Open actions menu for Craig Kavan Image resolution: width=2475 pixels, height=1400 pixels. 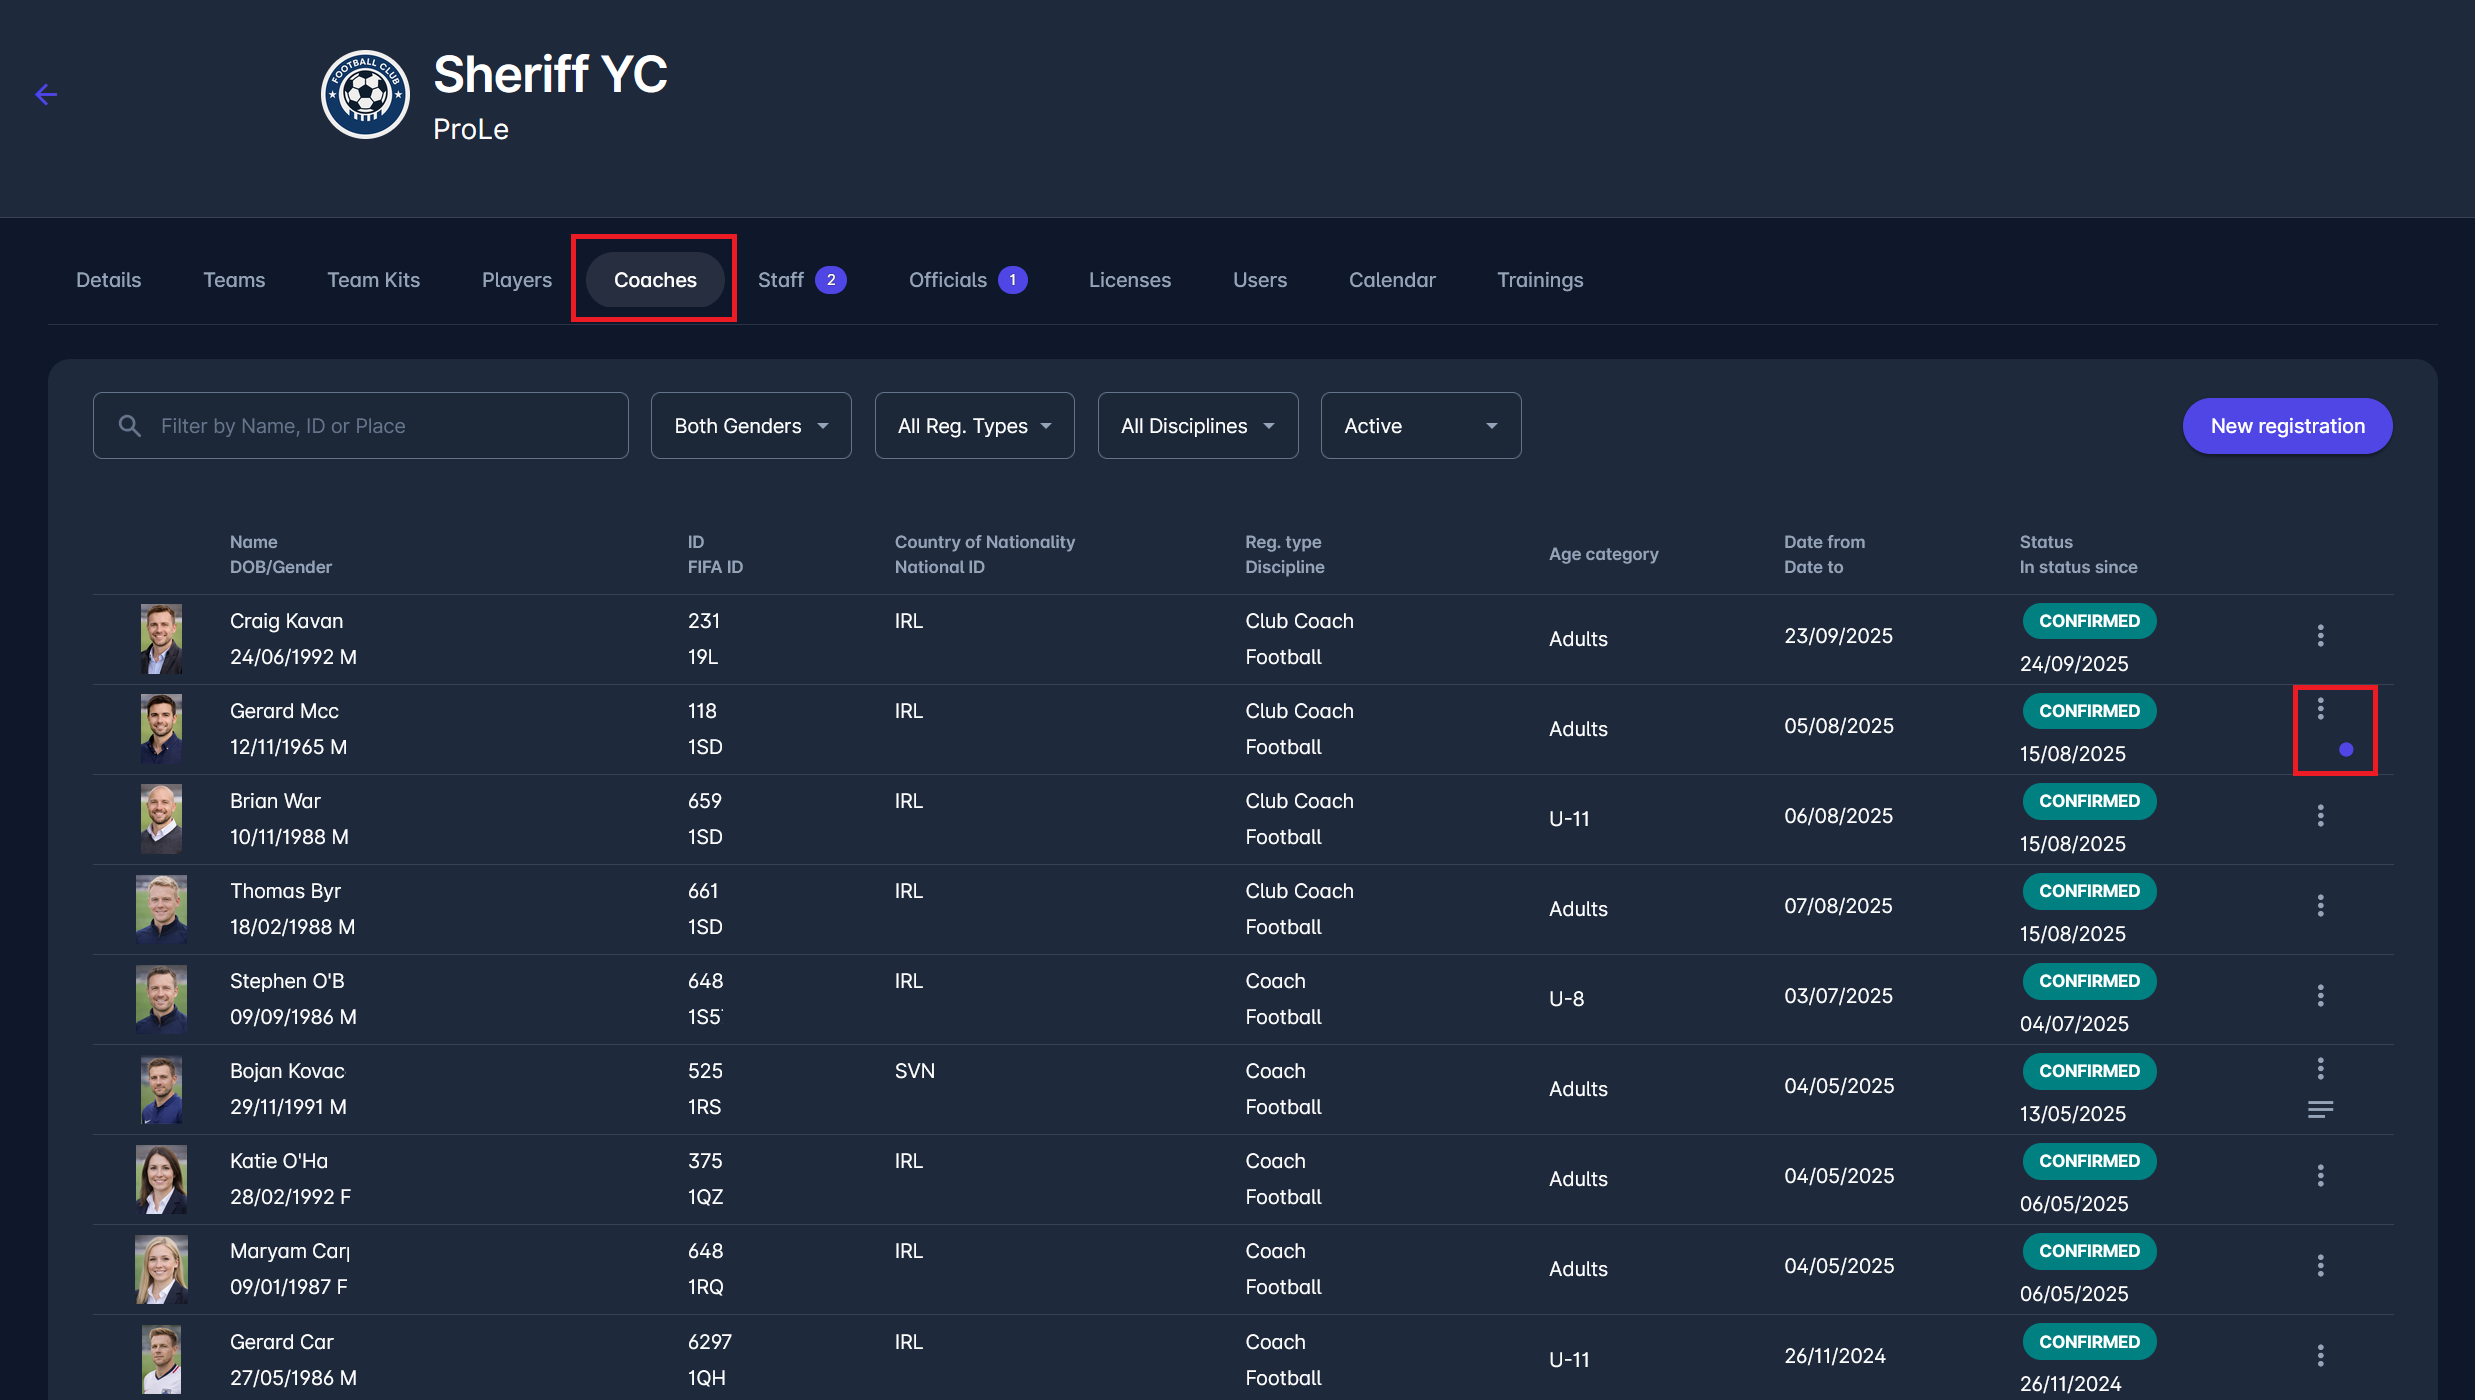2320,636
